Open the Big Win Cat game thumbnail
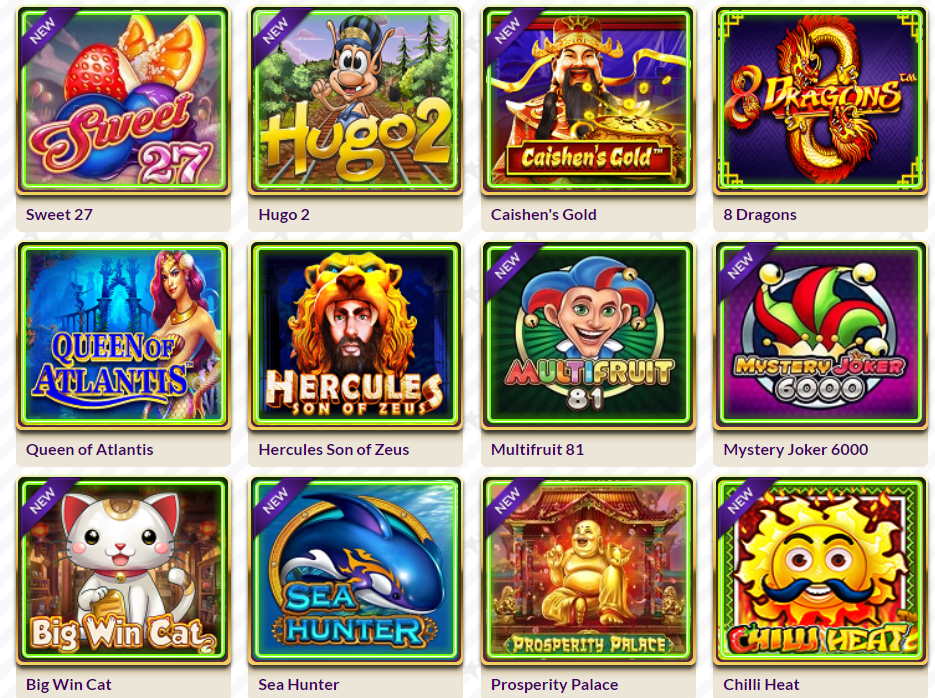This screenshot has width=935, height=698. 123,570
